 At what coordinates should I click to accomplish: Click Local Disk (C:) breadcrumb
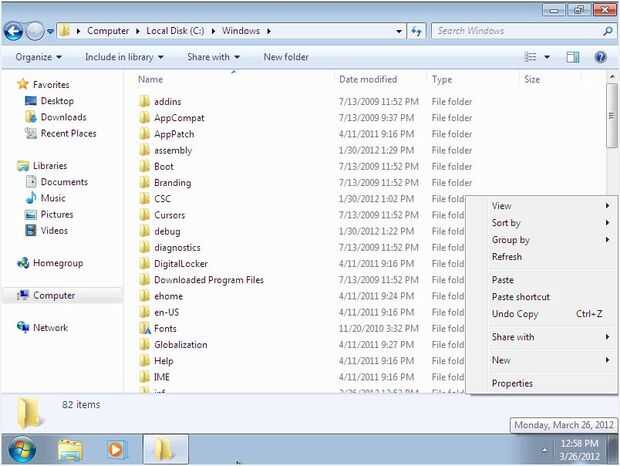(175, 31)
